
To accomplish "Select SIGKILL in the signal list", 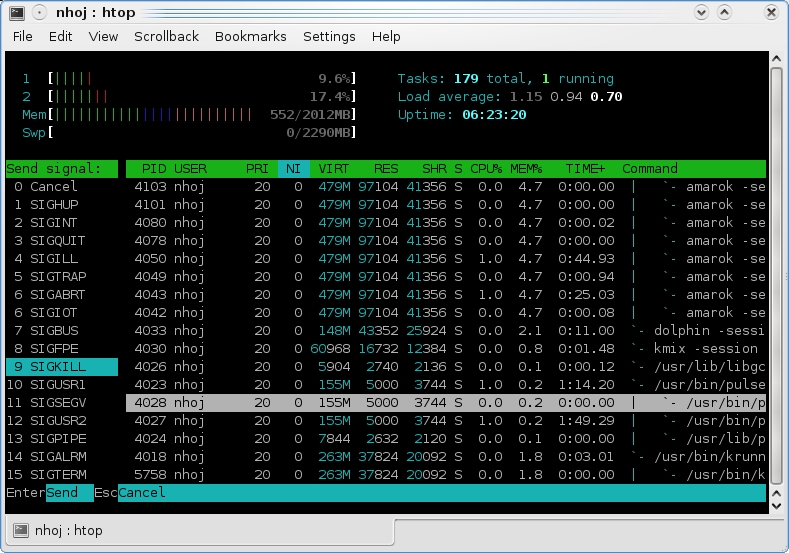I will (60, 367).
